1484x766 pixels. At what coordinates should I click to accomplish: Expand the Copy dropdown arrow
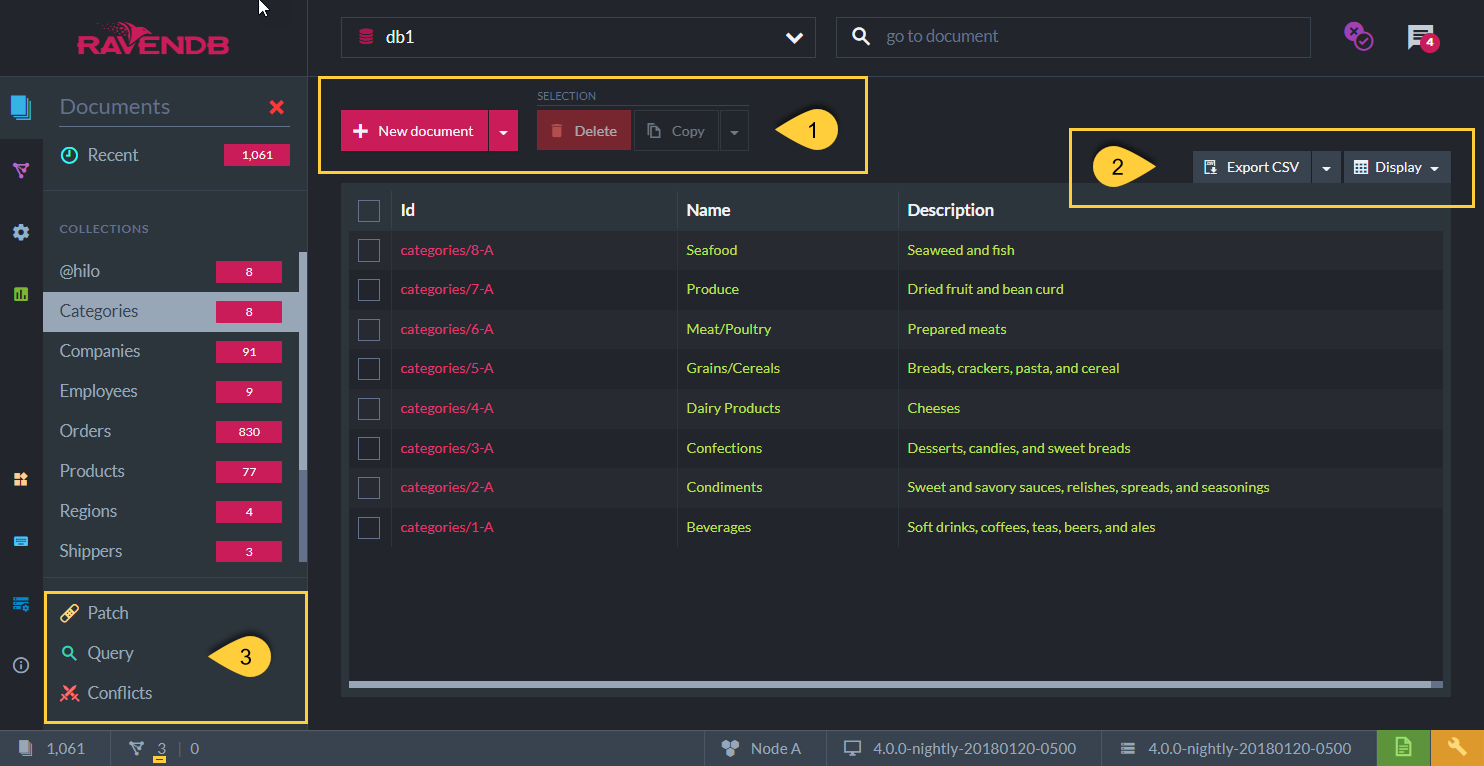[734, 131]
